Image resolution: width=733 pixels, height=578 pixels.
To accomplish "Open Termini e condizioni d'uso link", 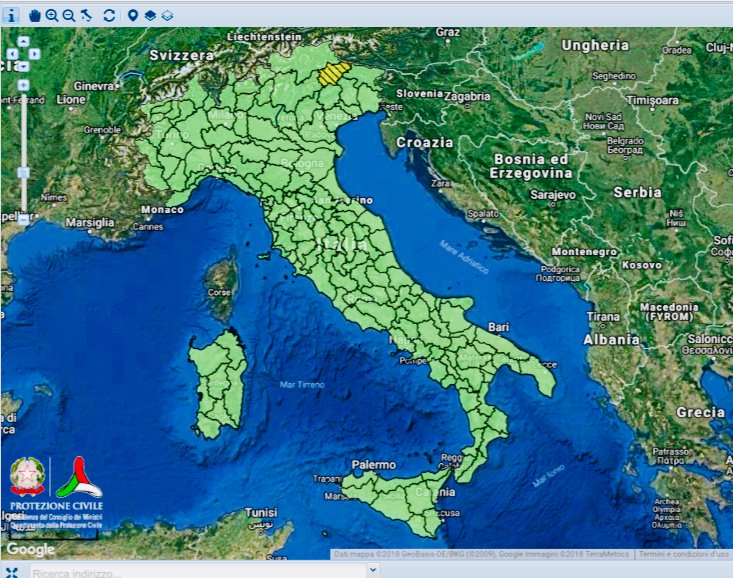I will (x=683, y=554).
